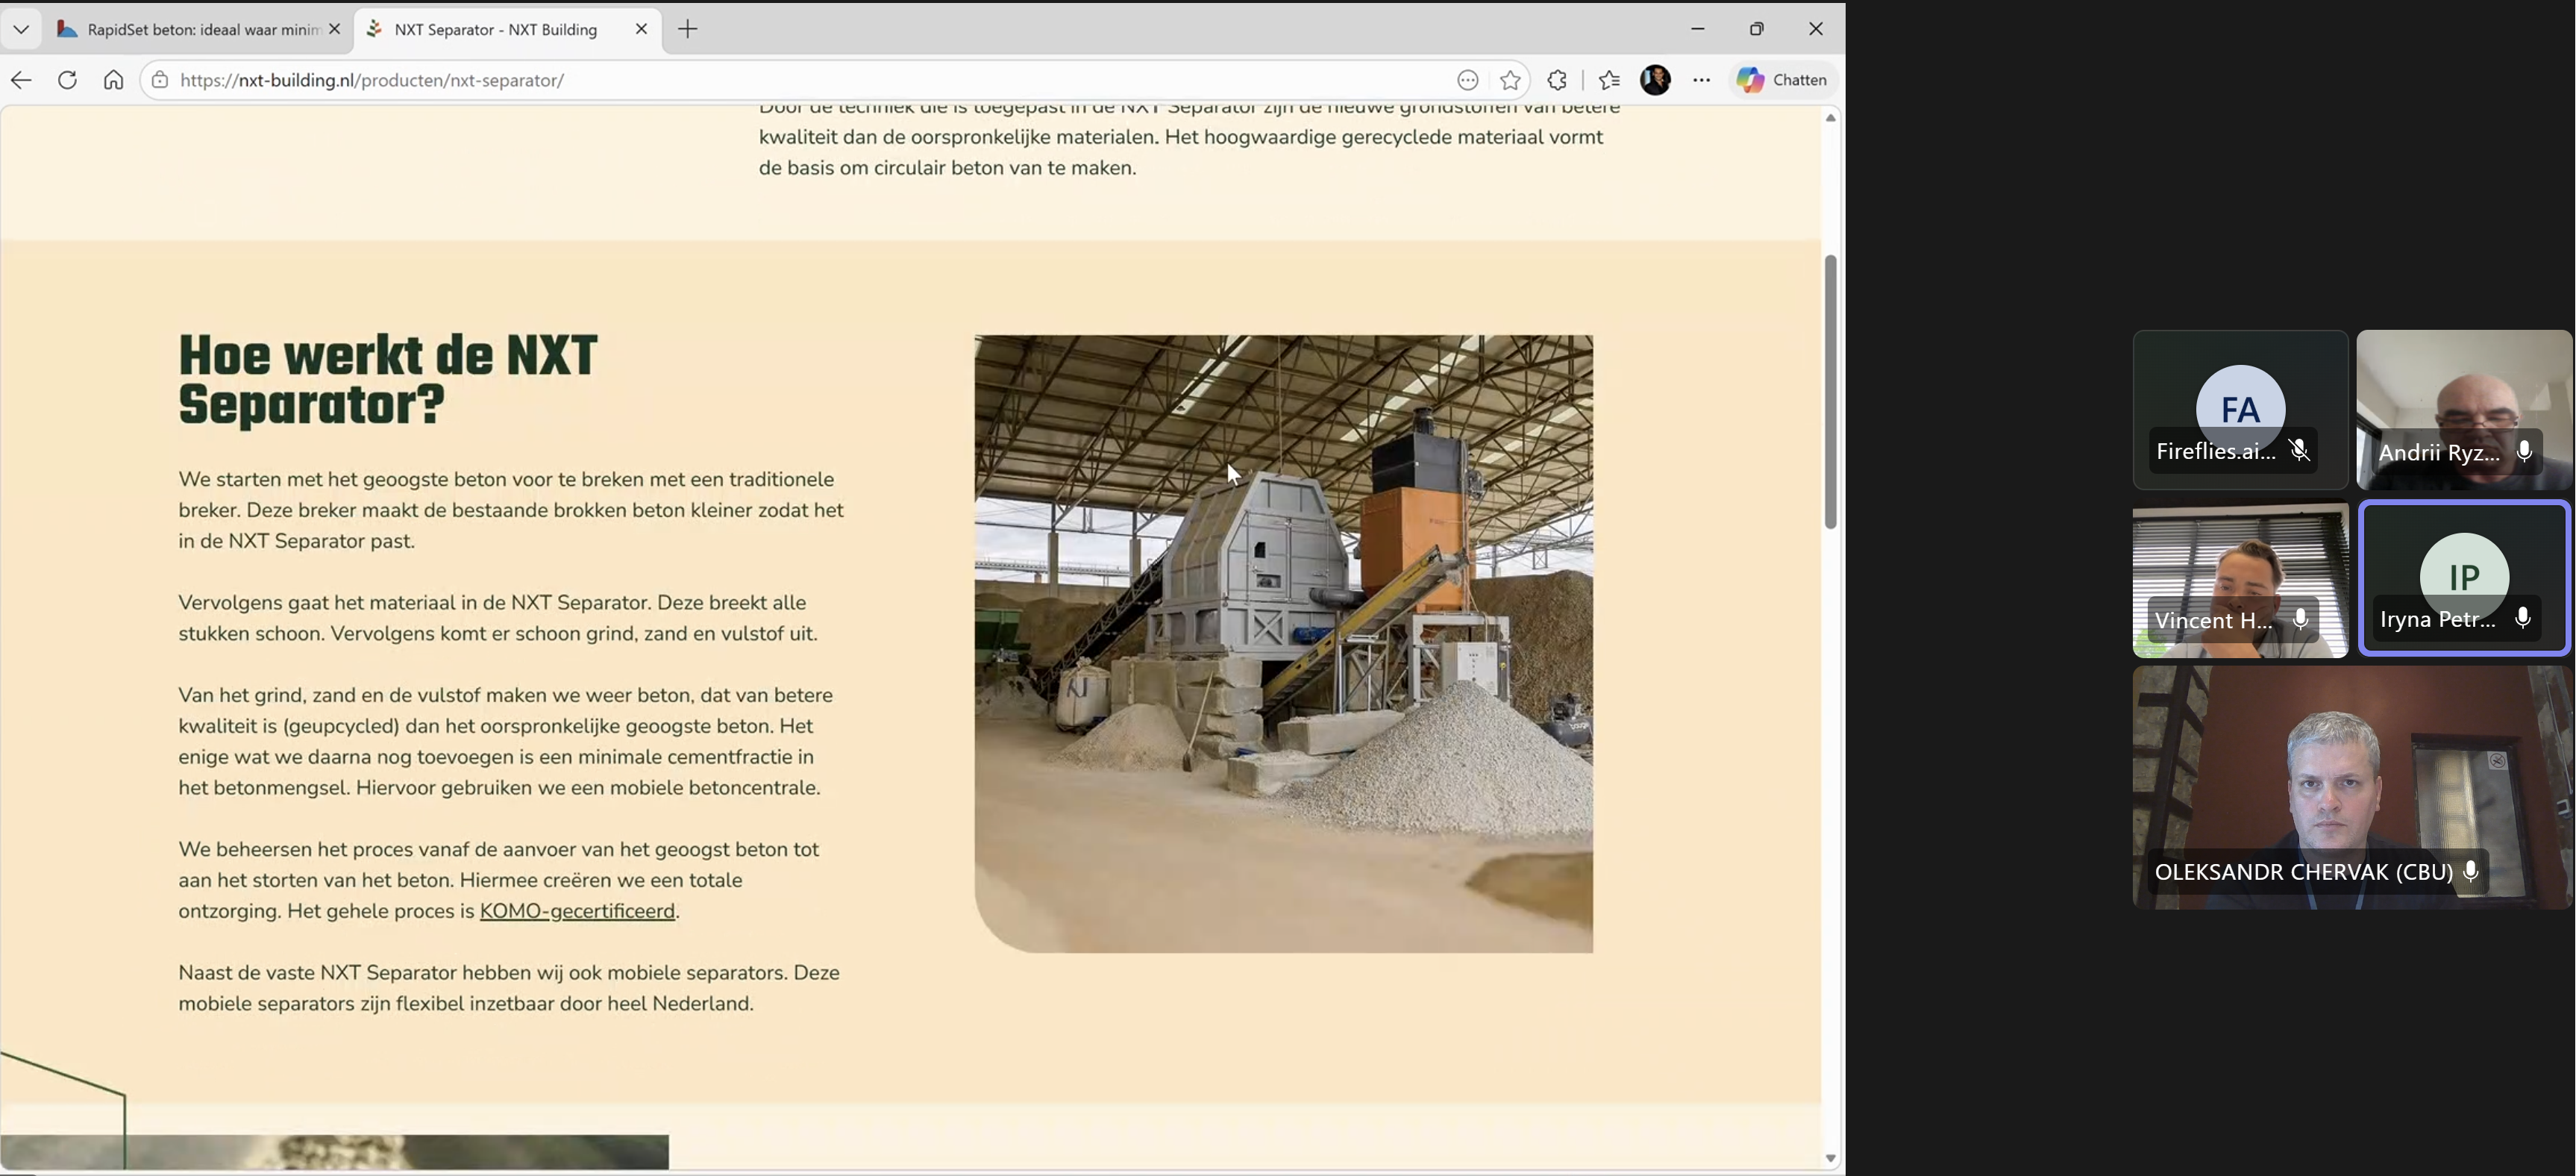Screen dimensions: 2576x1176
Task: Click the scrollbar down arrow
Action: click(x=1831, y=1158)
